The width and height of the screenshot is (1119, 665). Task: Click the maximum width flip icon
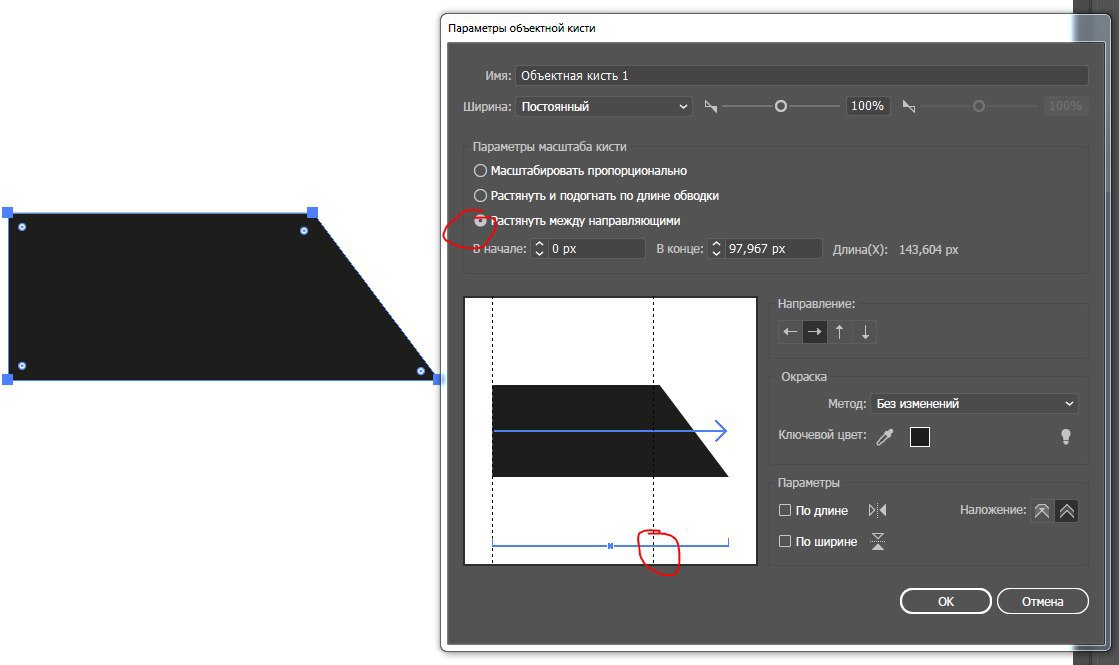(x=908, y=106)
